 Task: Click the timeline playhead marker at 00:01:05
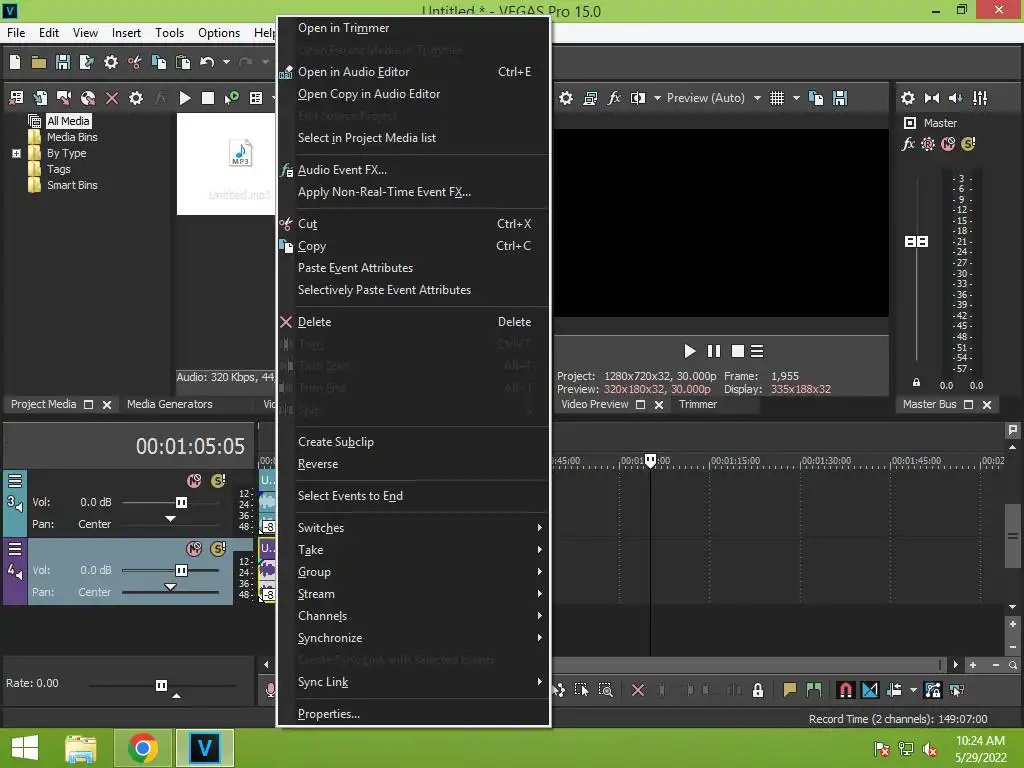(x=650, y=460)
